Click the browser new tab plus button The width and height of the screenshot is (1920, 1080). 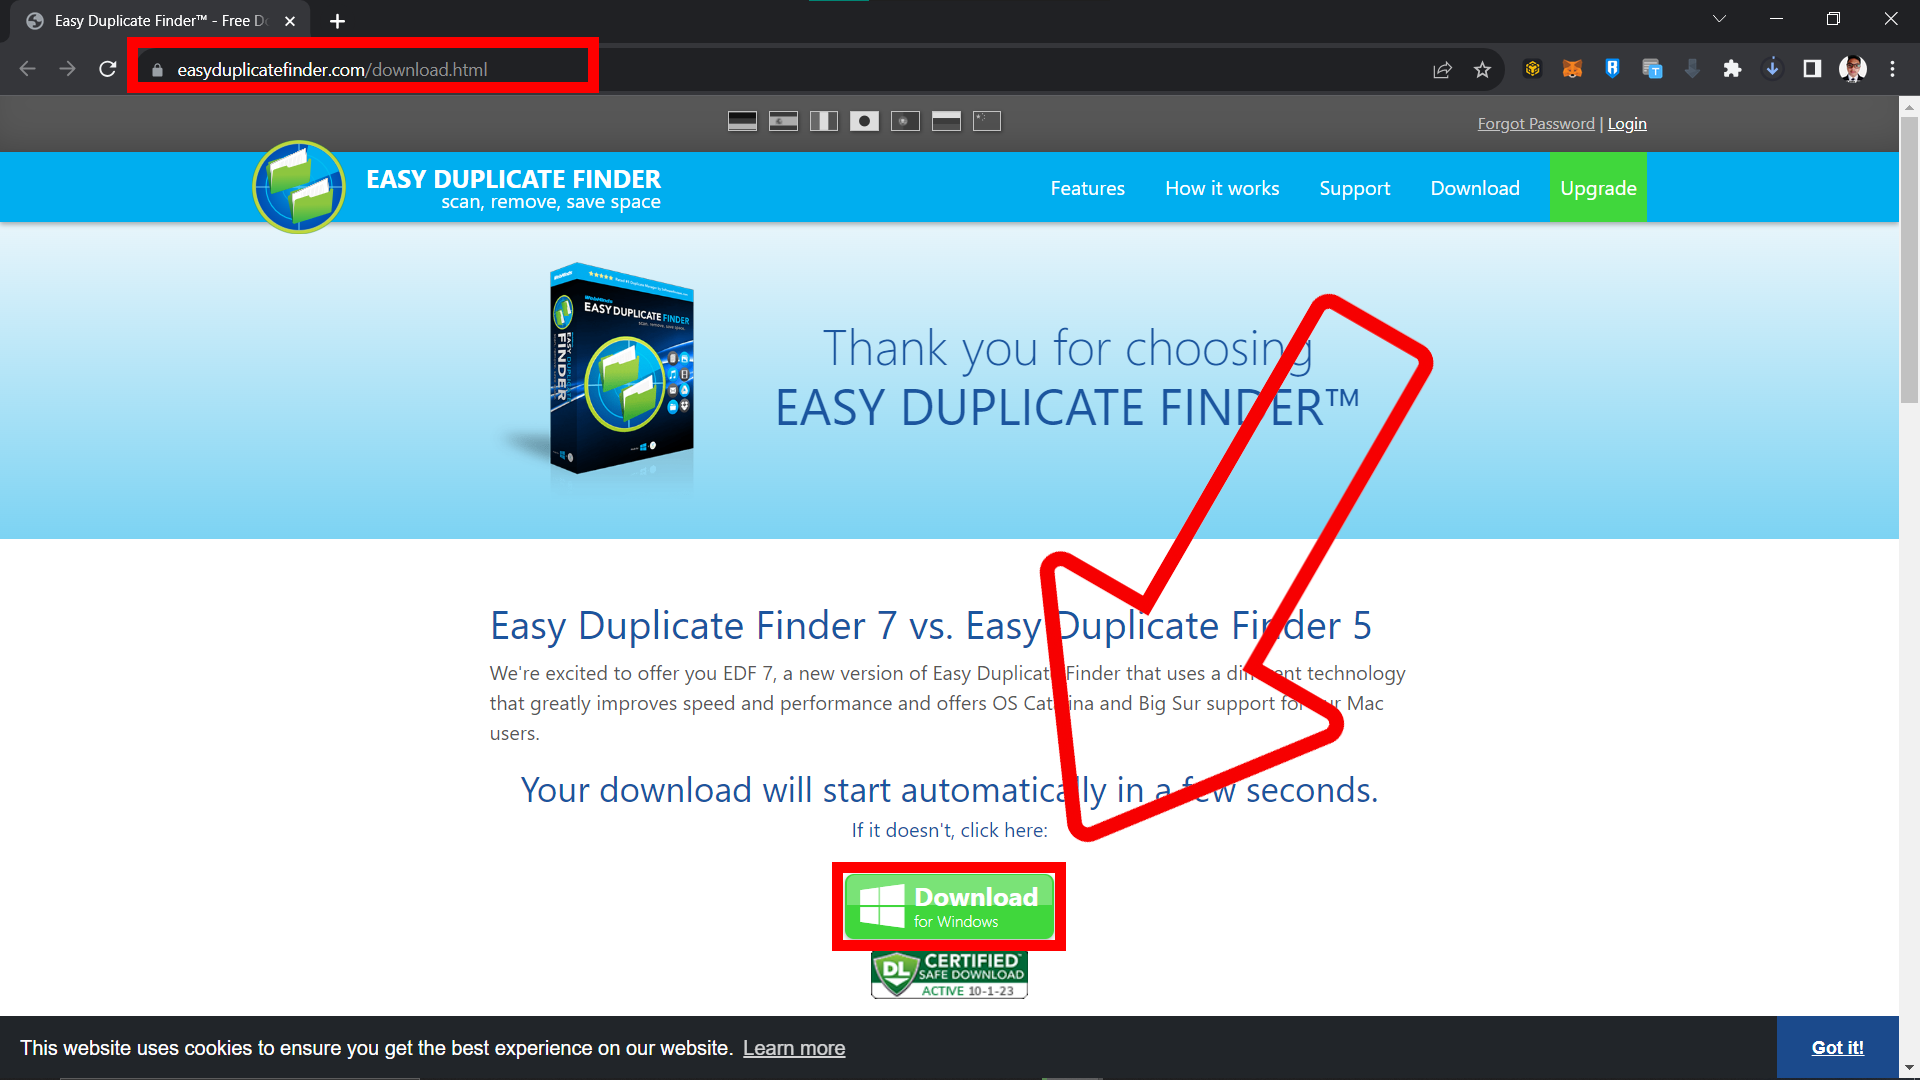tap(334, 20)
